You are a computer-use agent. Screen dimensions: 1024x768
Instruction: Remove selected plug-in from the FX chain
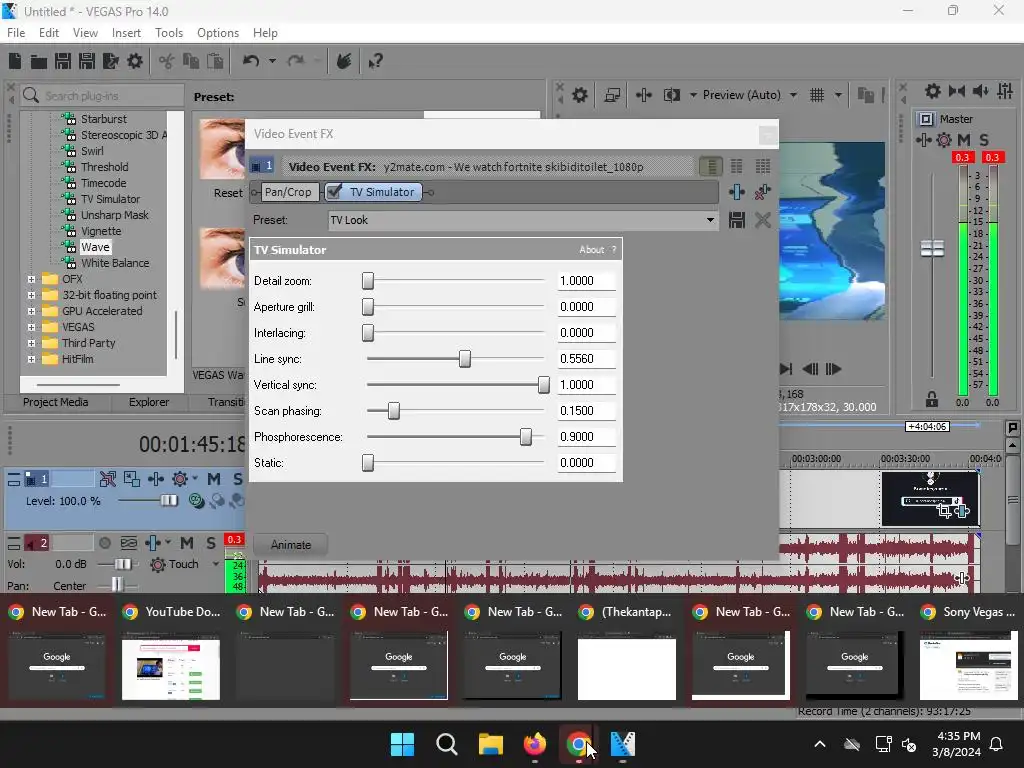762,192
